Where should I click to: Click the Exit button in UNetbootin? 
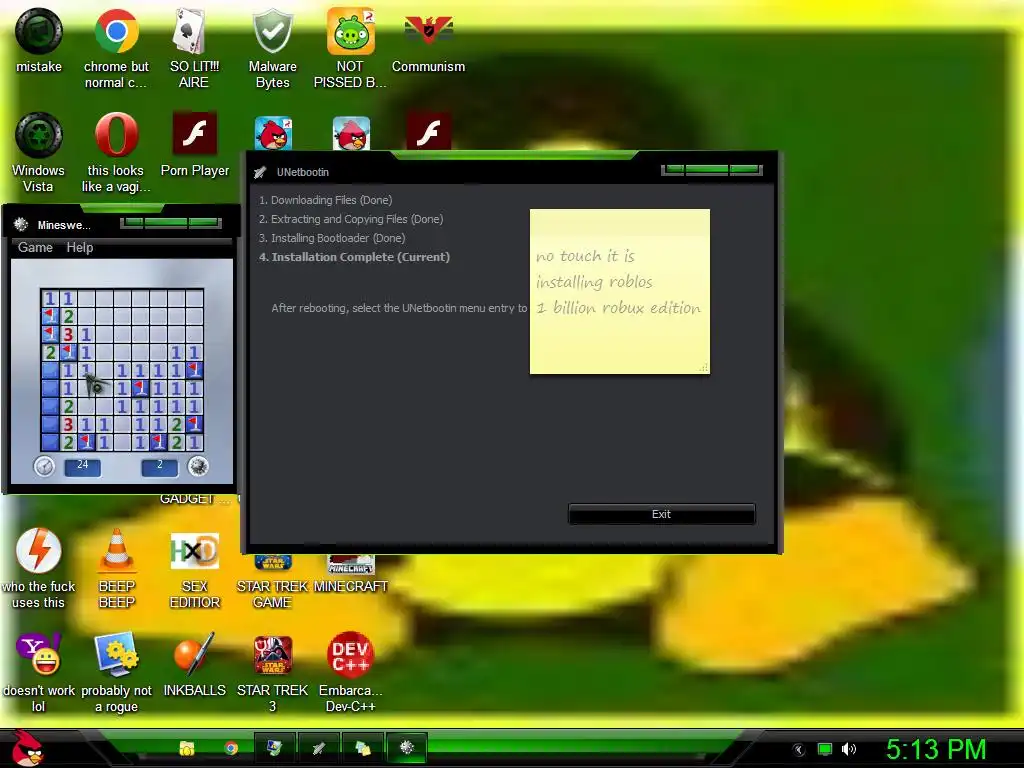pos(662,514)
